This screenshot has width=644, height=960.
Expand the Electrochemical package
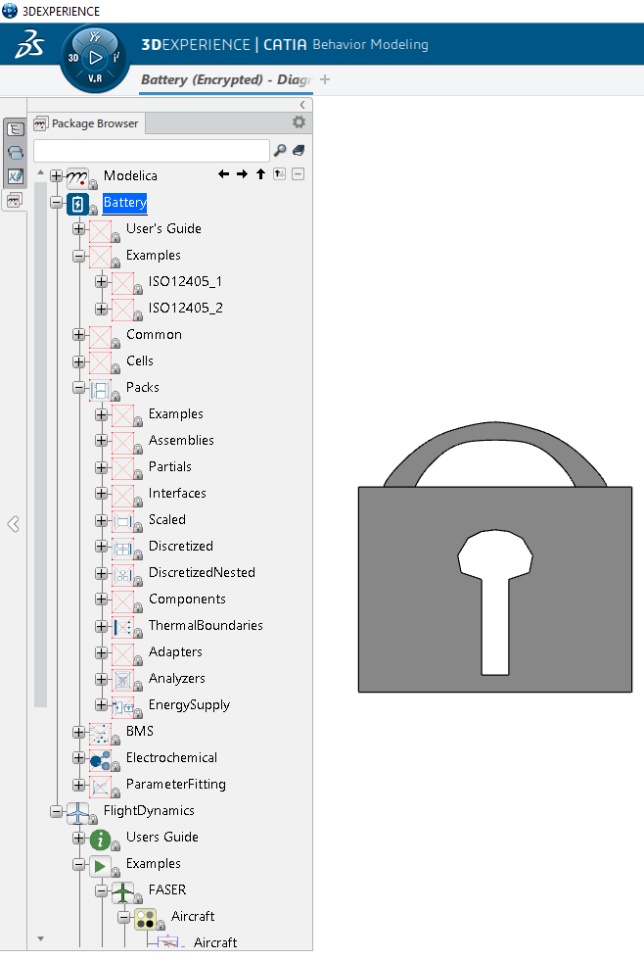[x=78, y=758]
